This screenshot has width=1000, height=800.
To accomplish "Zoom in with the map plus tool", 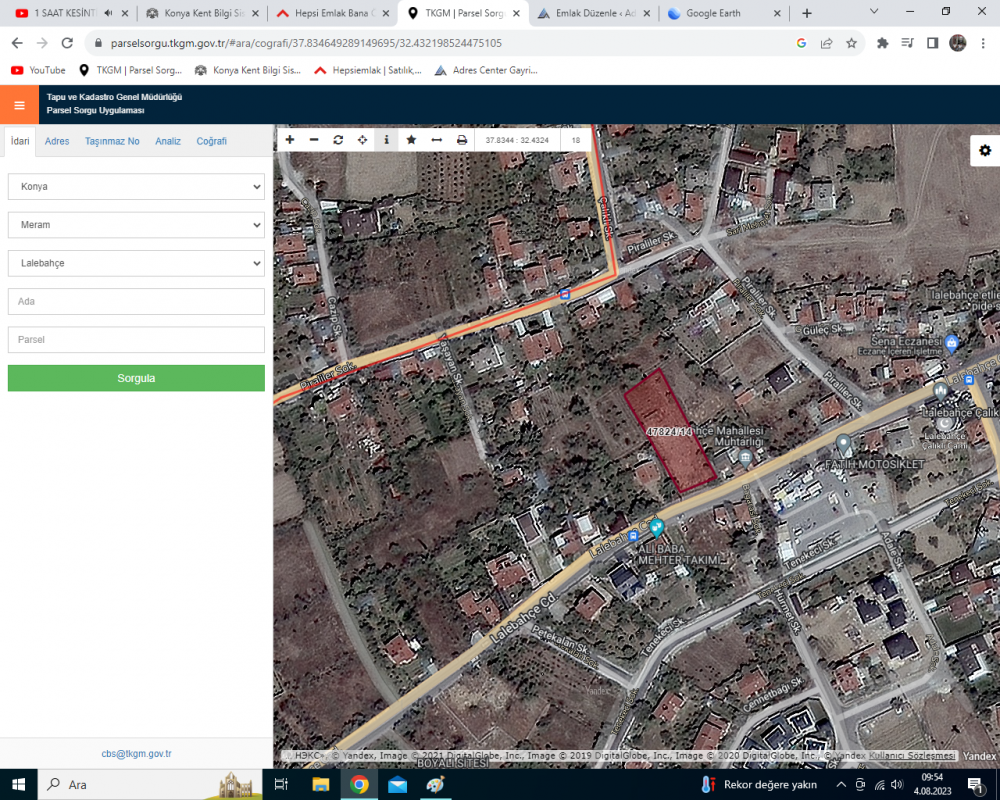I will click(x=290, y=140).
